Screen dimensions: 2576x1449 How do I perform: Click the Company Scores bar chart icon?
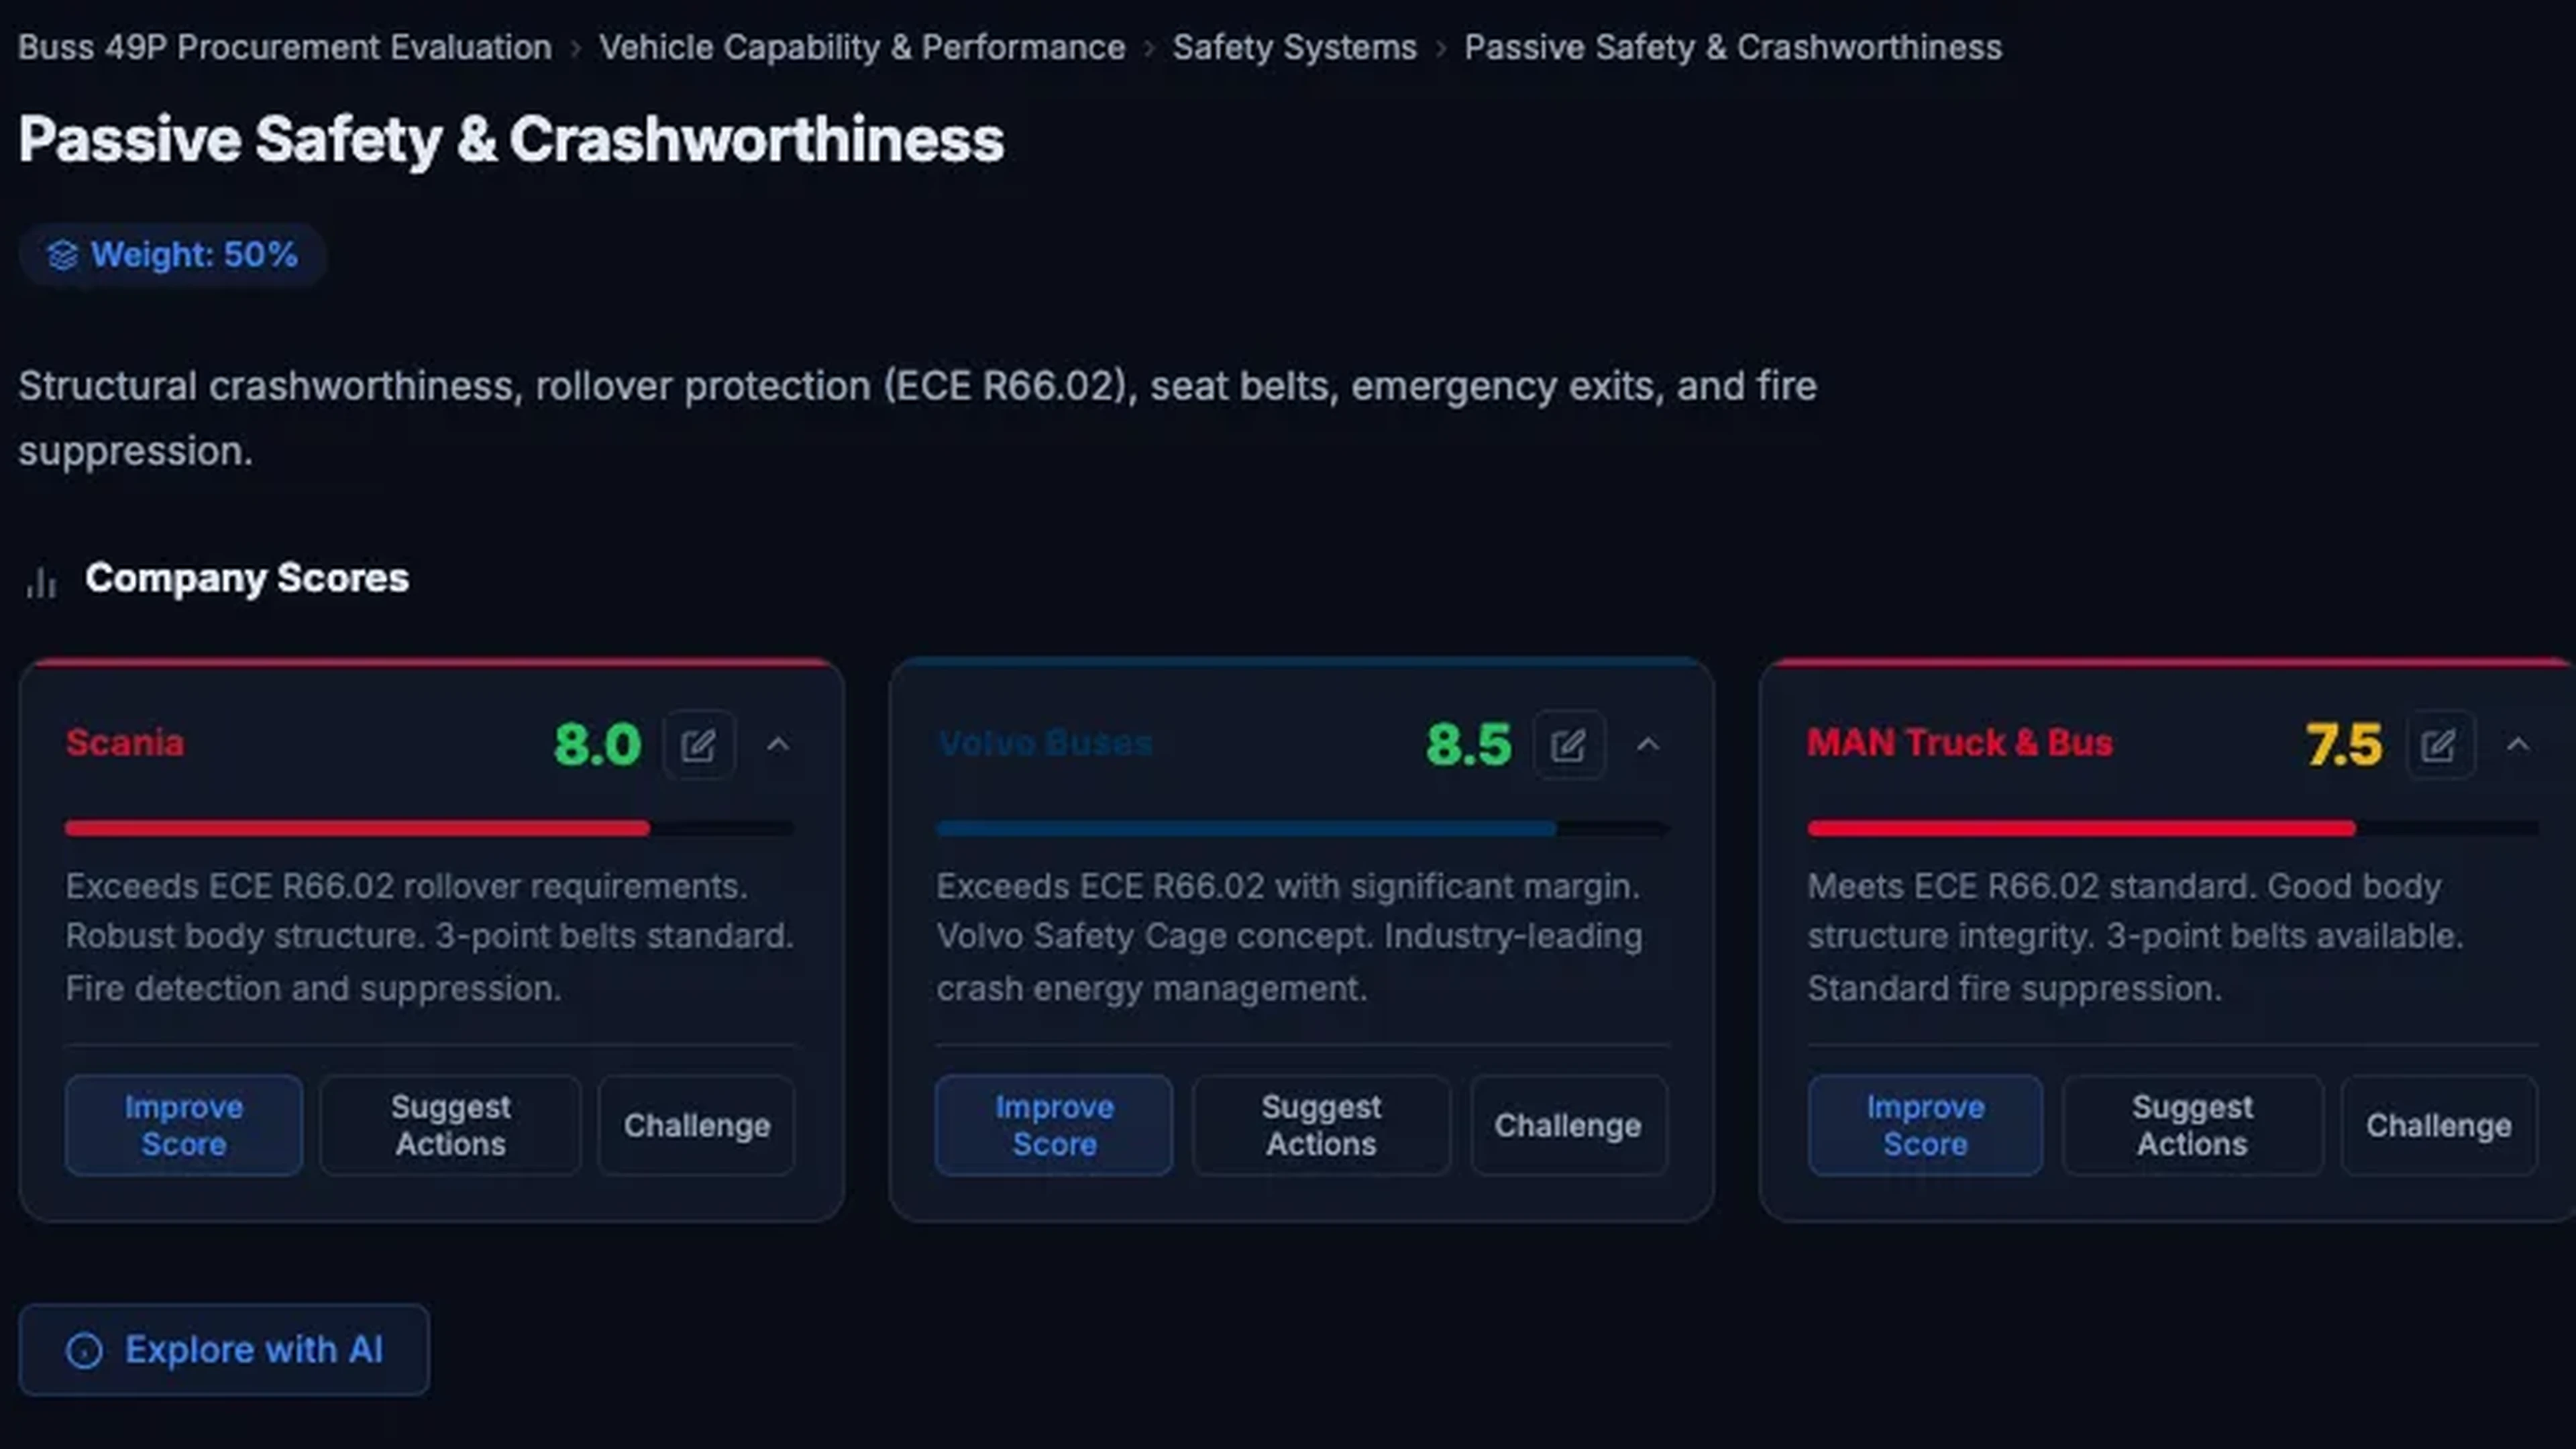(41, 580)
